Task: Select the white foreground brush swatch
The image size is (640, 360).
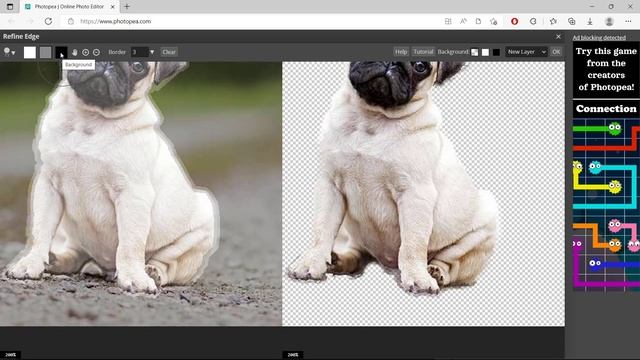Action: click(30, 52)
